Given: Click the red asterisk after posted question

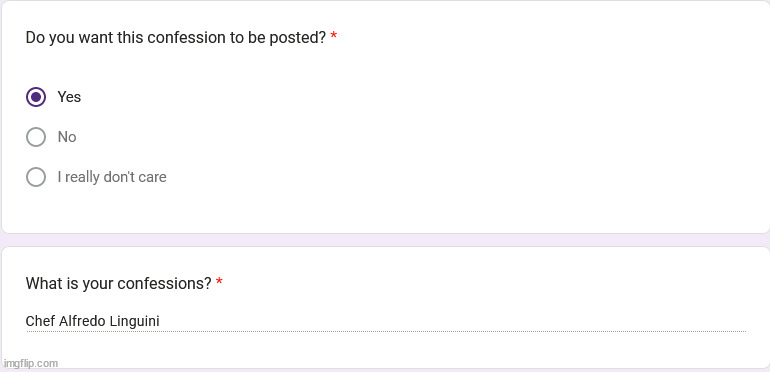Looking at the screenshot, I should click(x=334, y=35).
